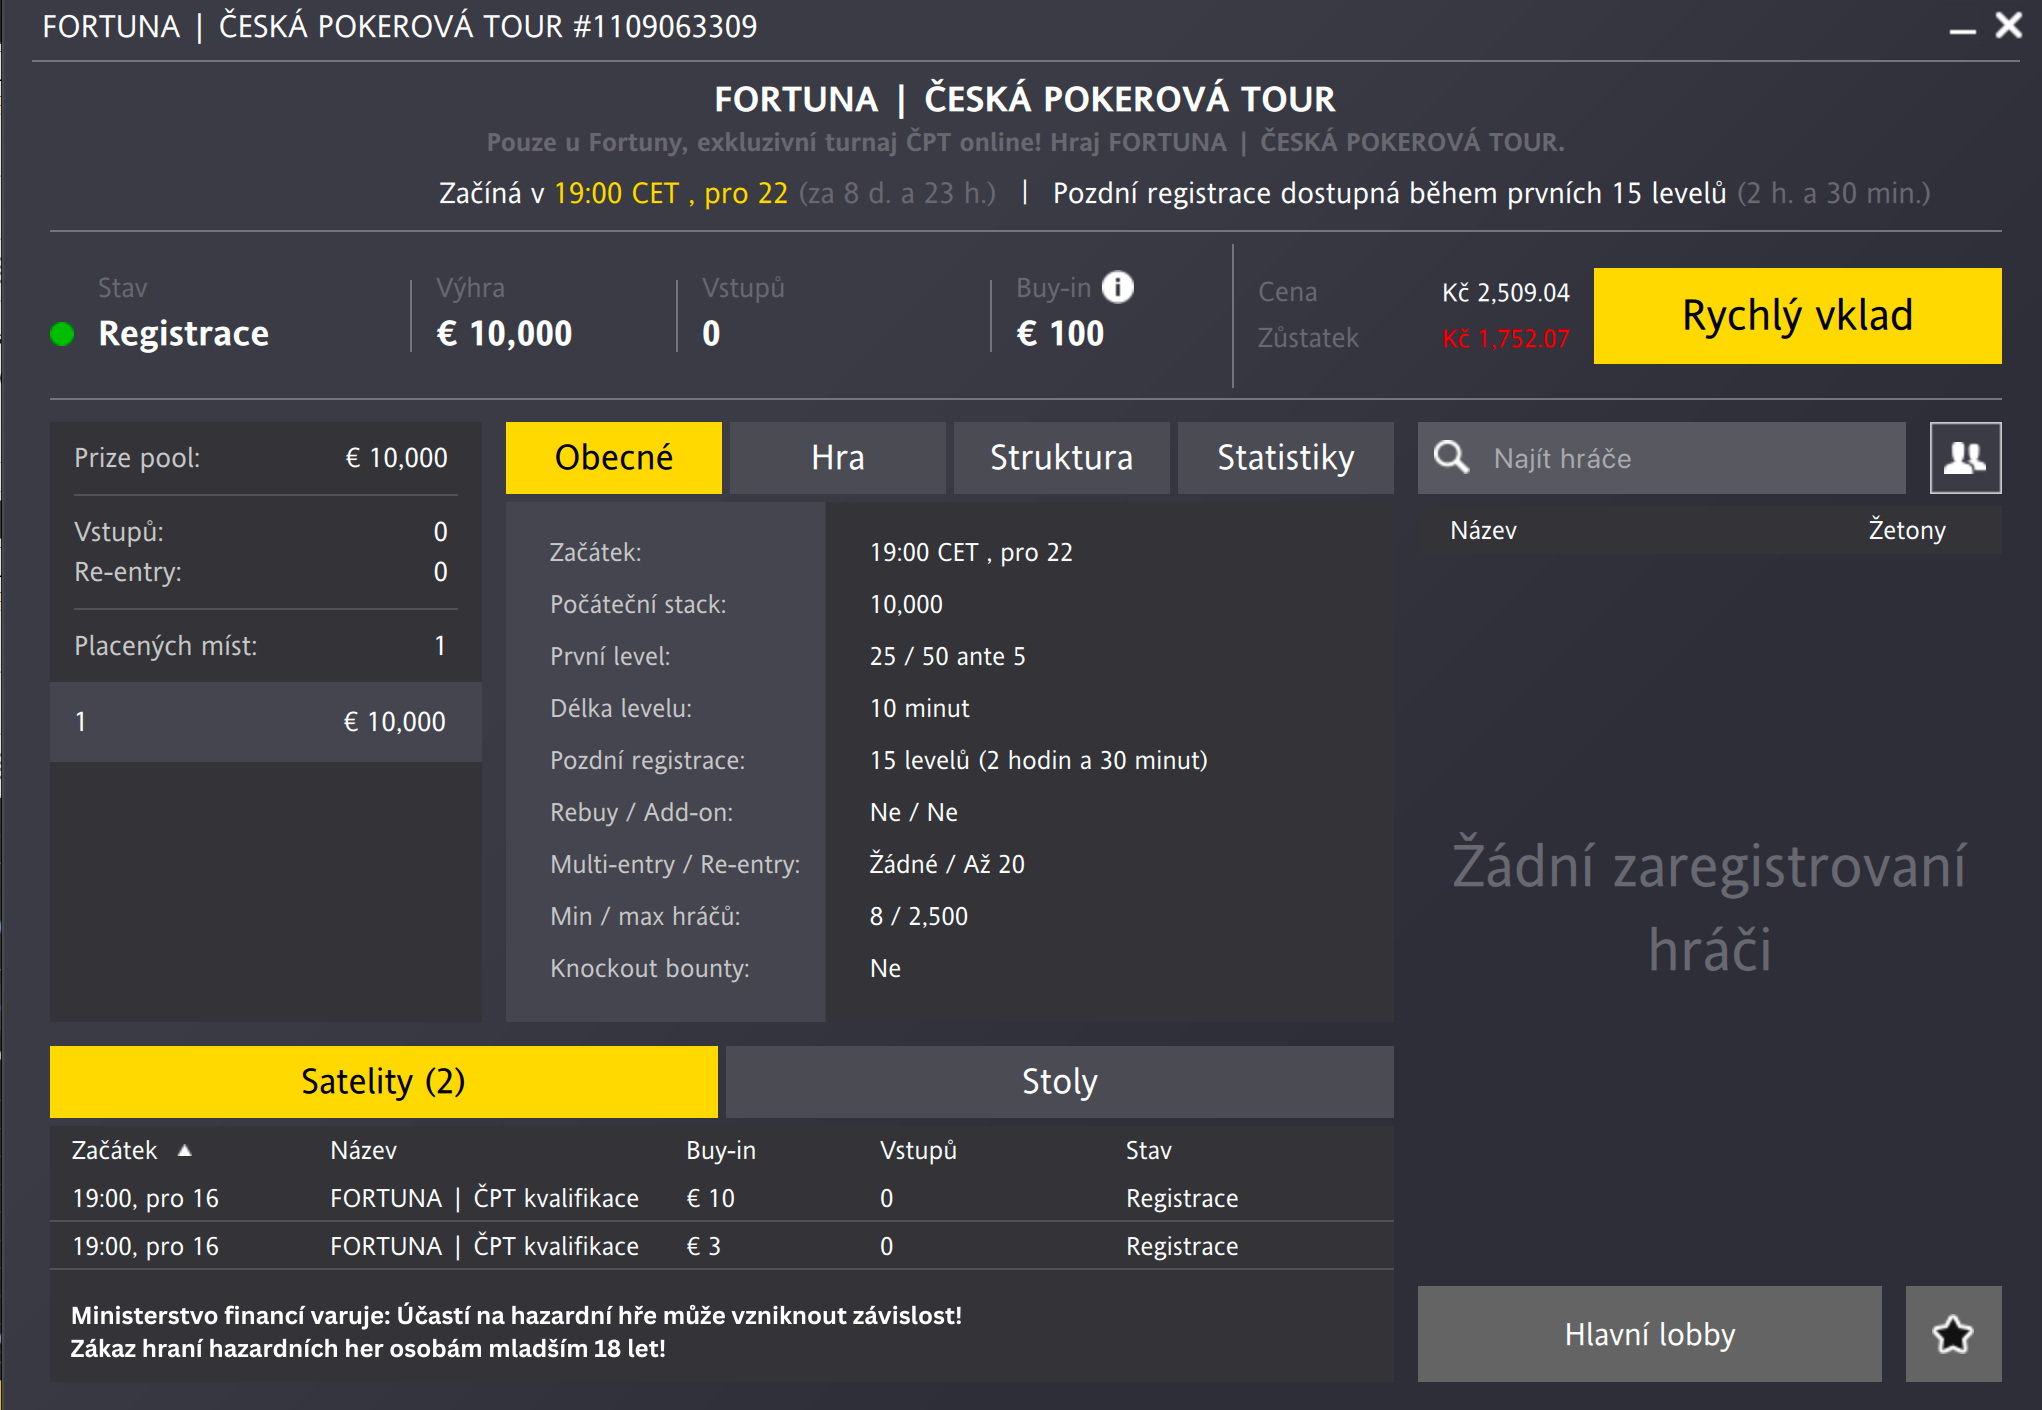The width and height of the screenshot is (2042, 1410).
Task: Sort players by Žetony column
Action: click(x=1908, y=530)
